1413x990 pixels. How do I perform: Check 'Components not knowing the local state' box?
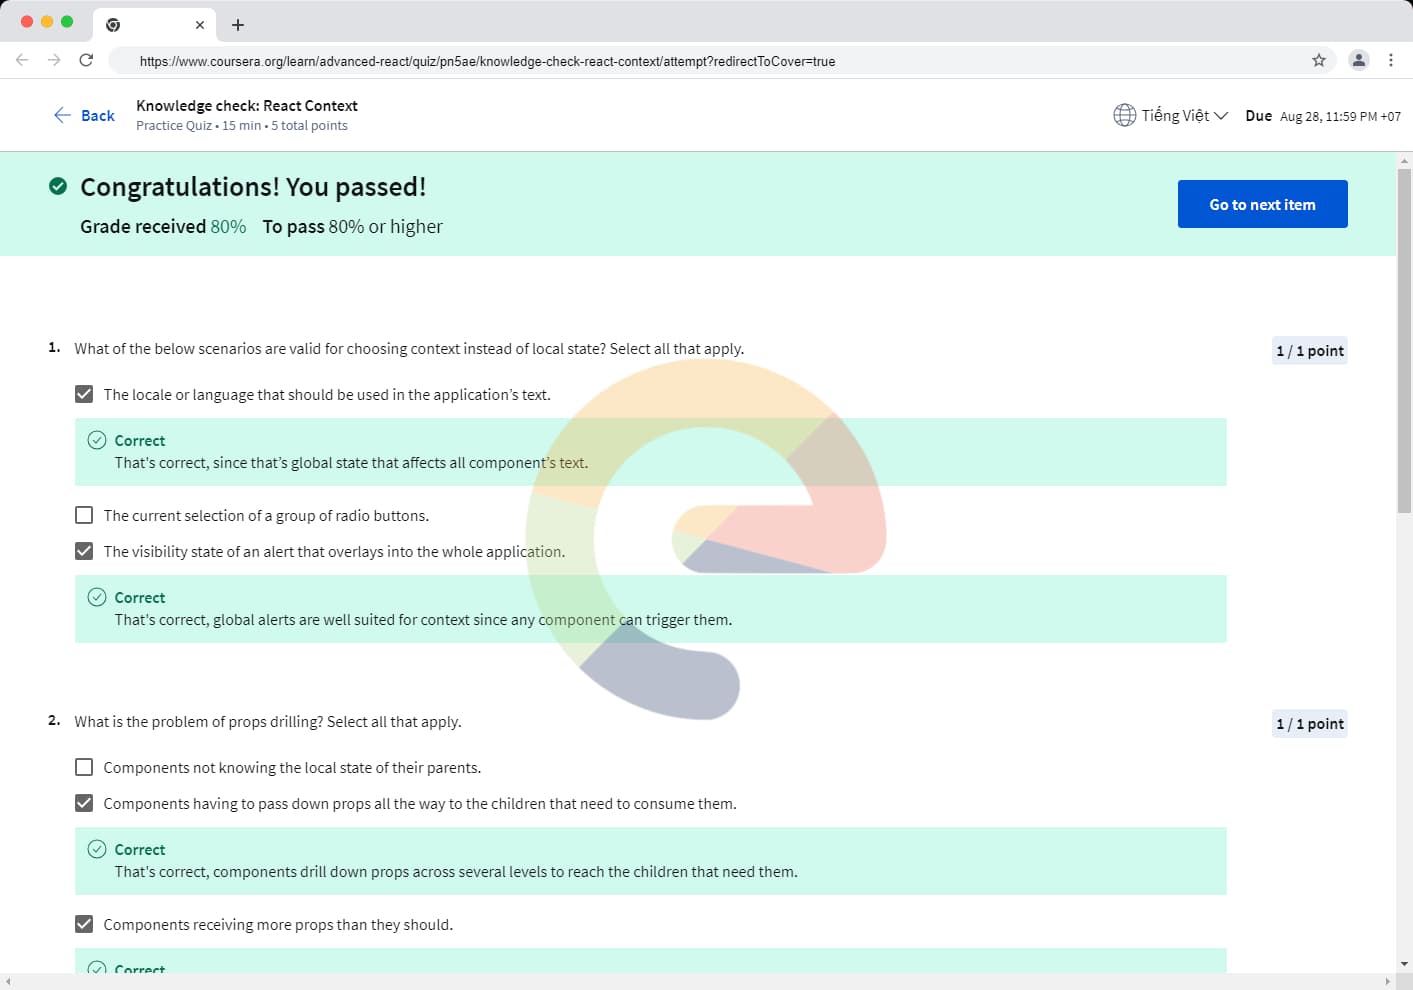coord(84,767)
